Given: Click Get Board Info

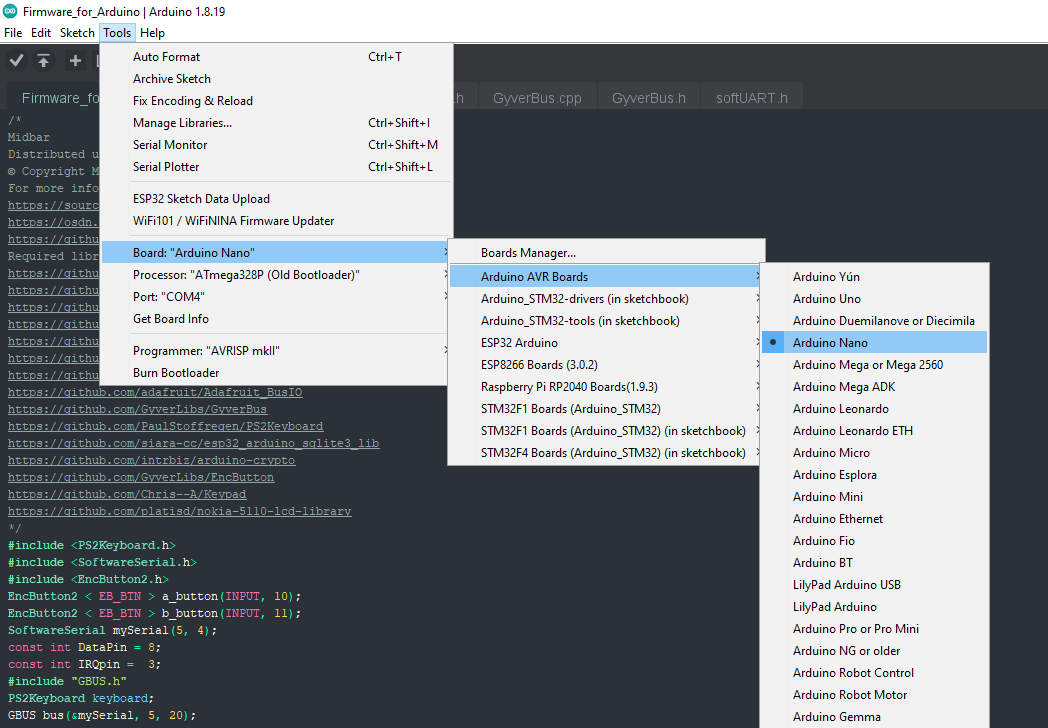Looking at the screenshot, I should click(276, 320).
